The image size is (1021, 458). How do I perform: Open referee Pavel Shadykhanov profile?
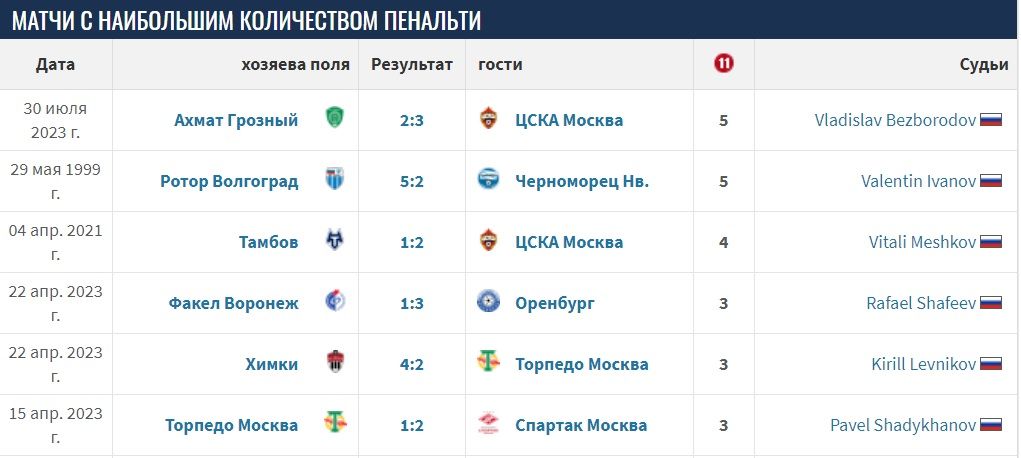[x=903, y=425]
